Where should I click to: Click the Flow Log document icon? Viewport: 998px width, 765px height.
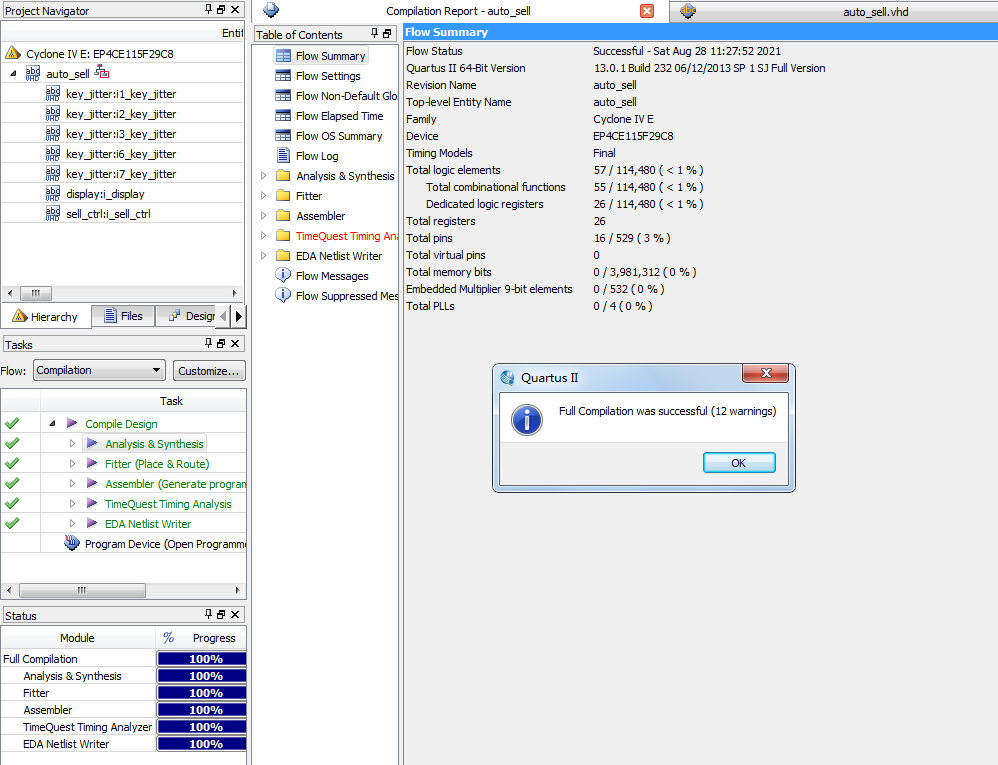pos(283,156)
